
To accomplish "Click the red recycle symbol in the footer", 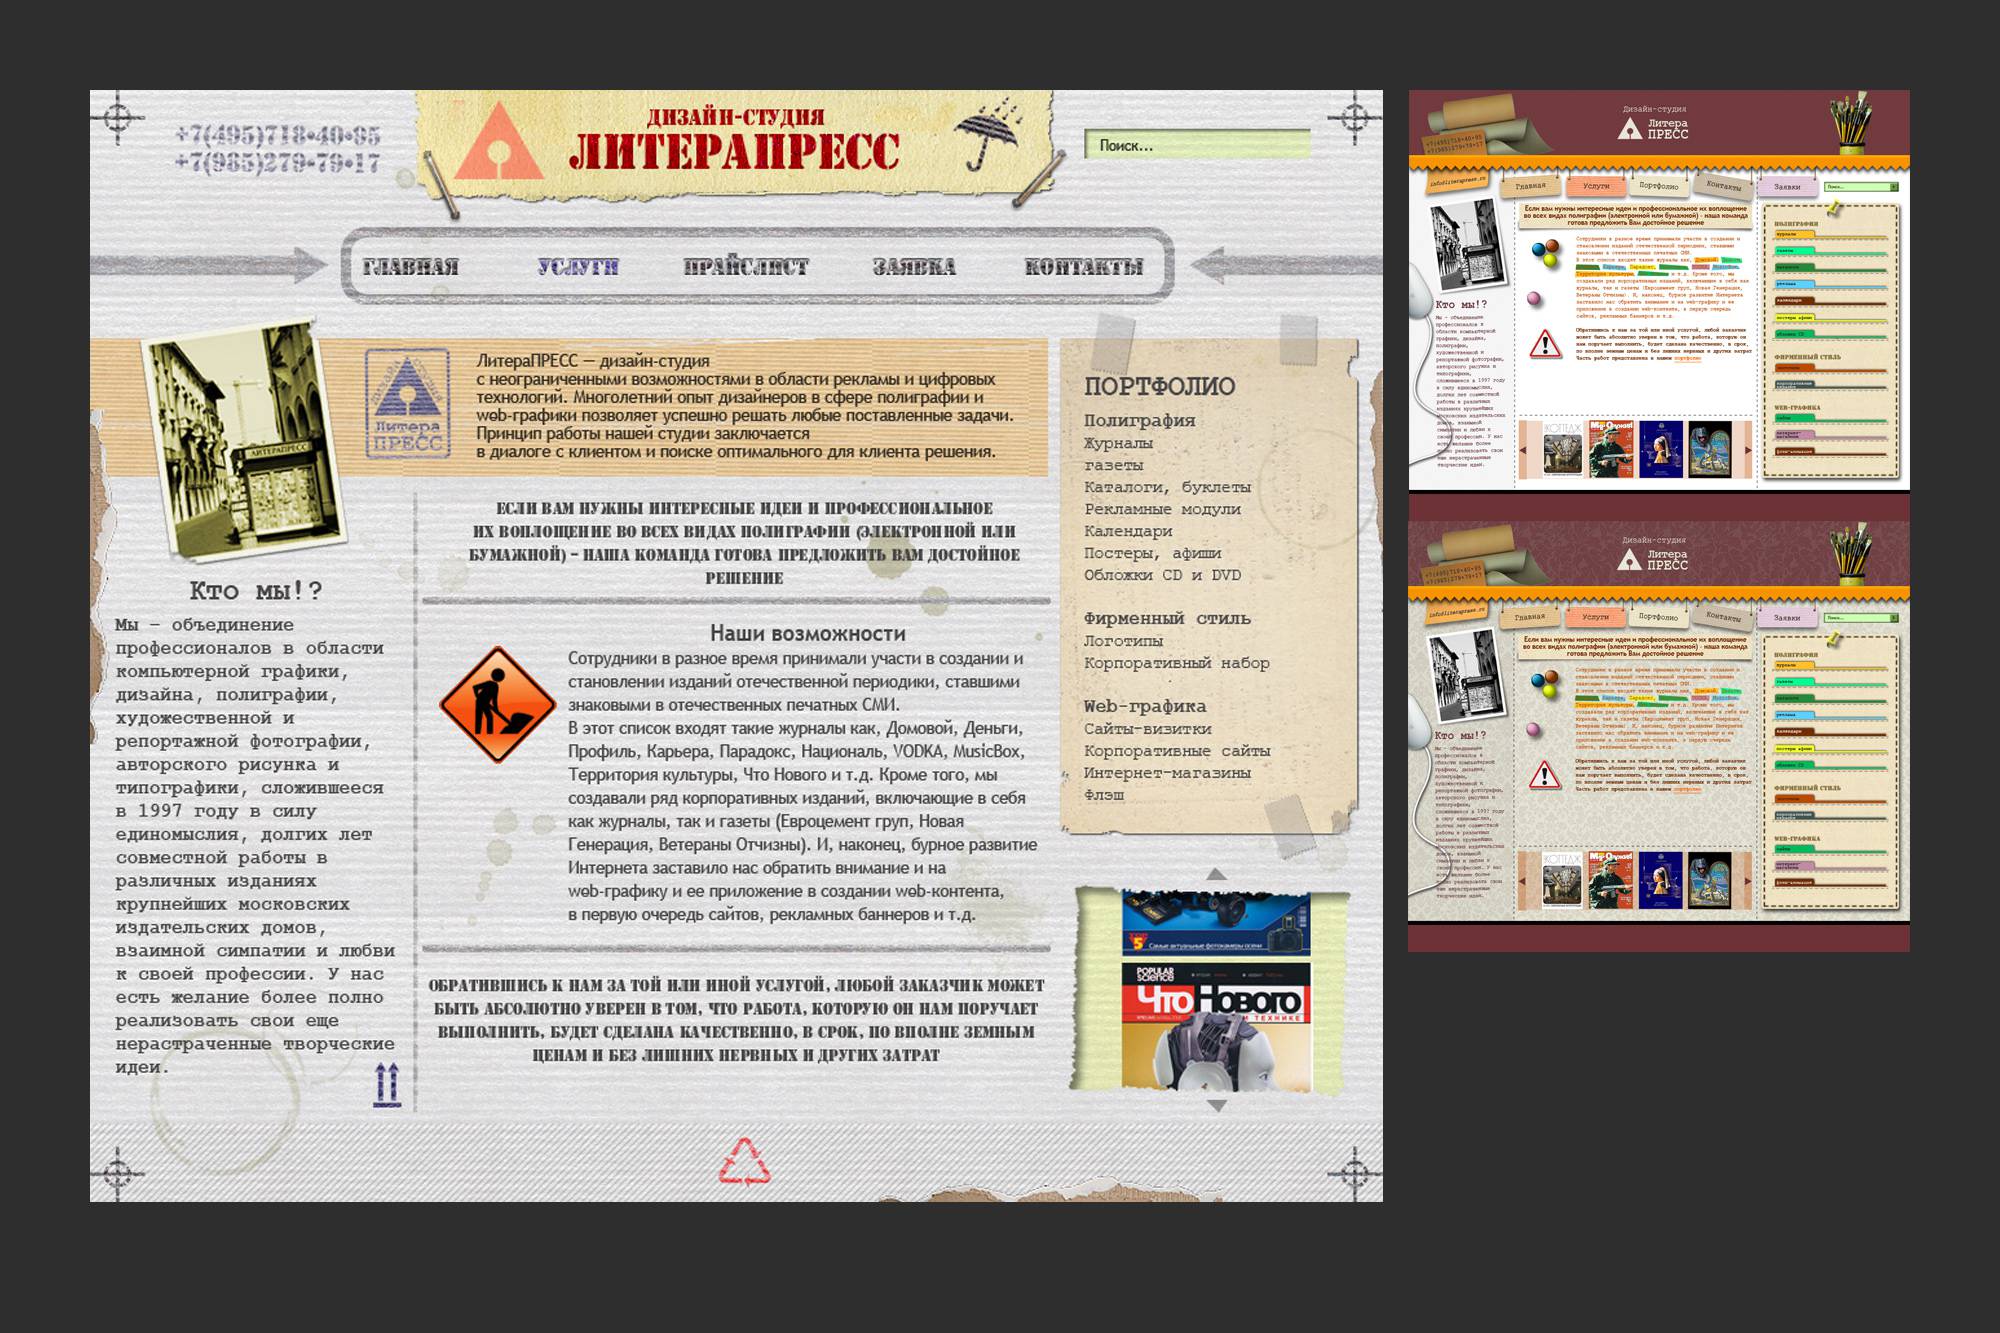I will 745,1162.
